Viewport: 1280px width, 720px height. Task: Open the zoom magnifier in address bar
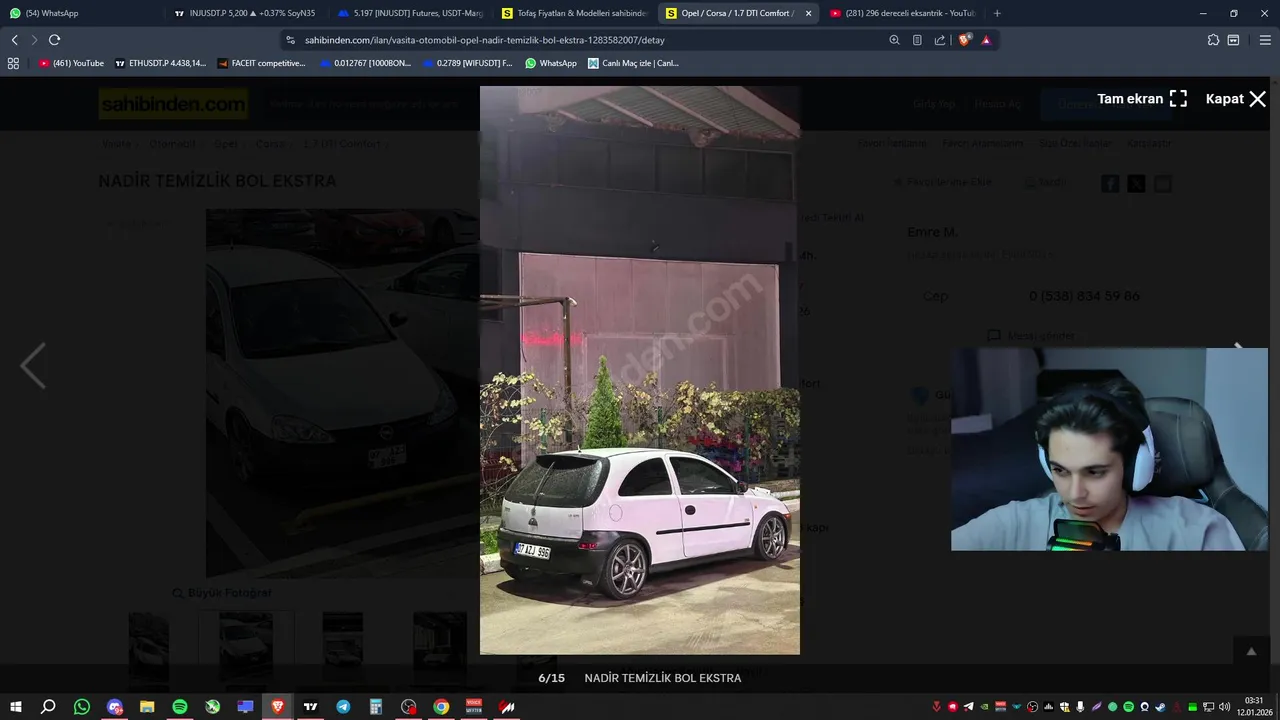point(894,40)
